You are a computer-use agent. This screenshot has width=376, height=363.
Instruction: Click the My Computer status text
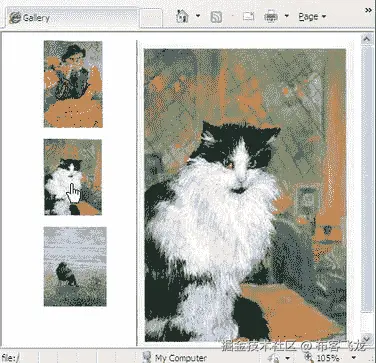click(181, 358)
